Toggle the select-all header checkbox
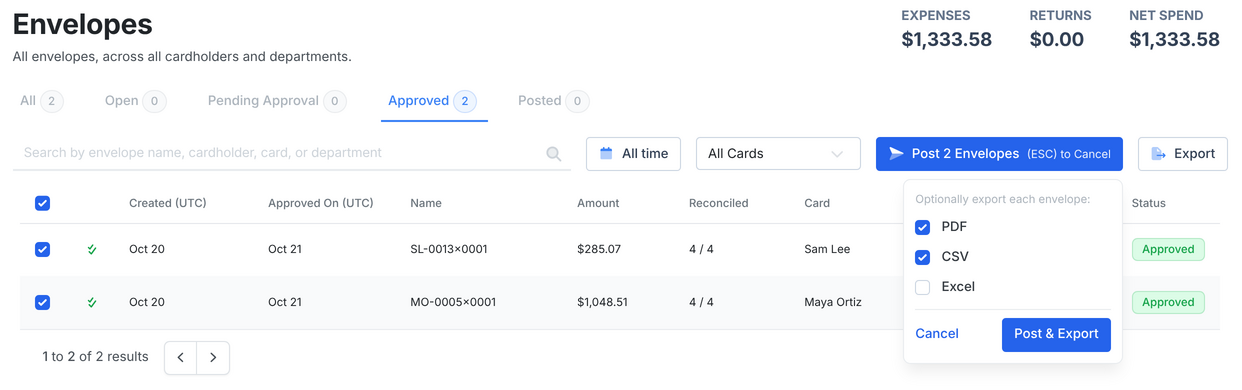 [42, 203]
